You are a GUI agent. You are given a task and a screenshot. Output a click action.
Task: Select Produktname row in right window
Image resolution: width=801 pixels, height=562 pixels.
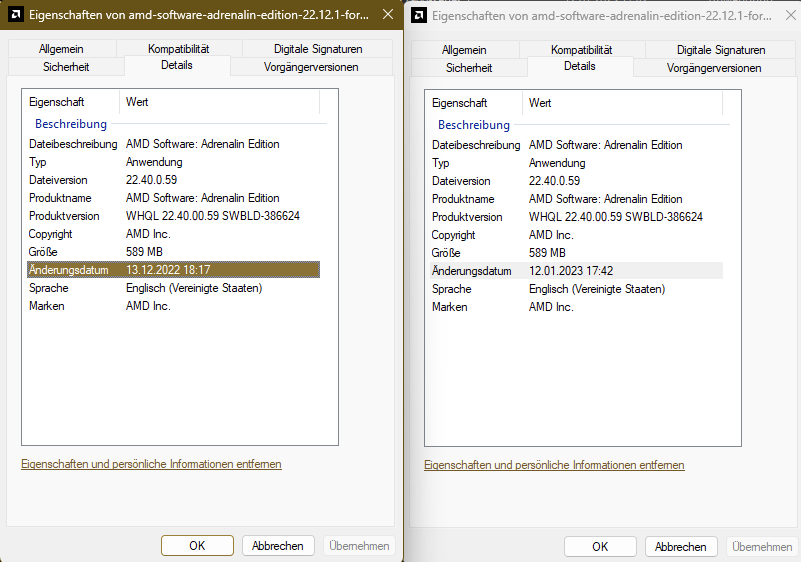[576, 199]
